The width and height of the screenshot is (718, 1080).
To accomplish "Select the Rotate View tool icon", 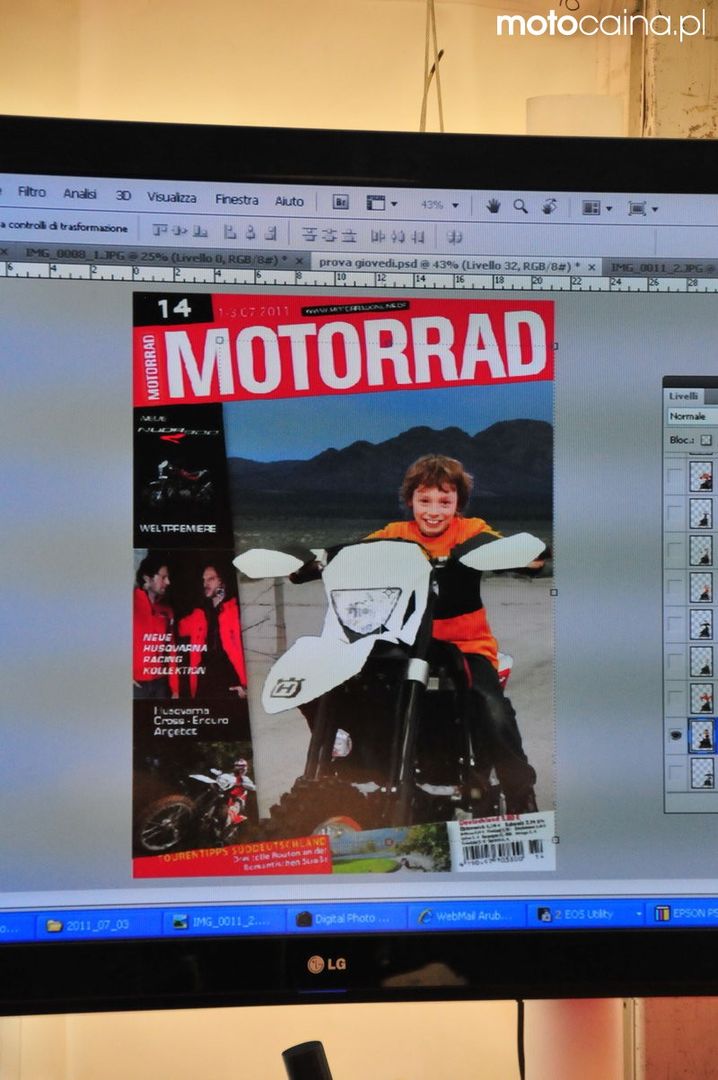I will (x=549, y=206).
